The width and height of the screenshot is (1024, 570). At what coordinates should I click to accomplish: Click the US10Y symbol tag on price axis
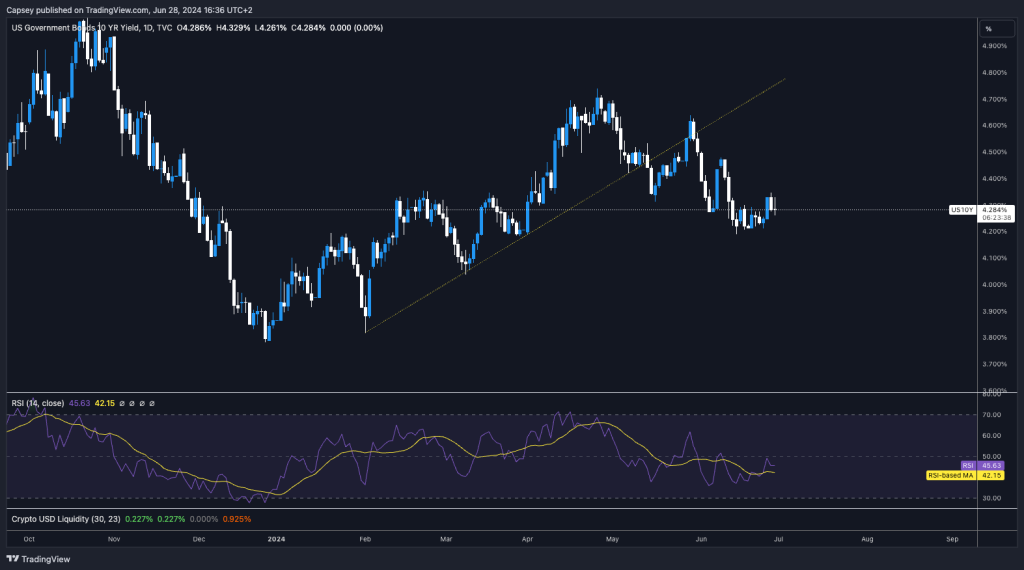click(x=961, y=210)
